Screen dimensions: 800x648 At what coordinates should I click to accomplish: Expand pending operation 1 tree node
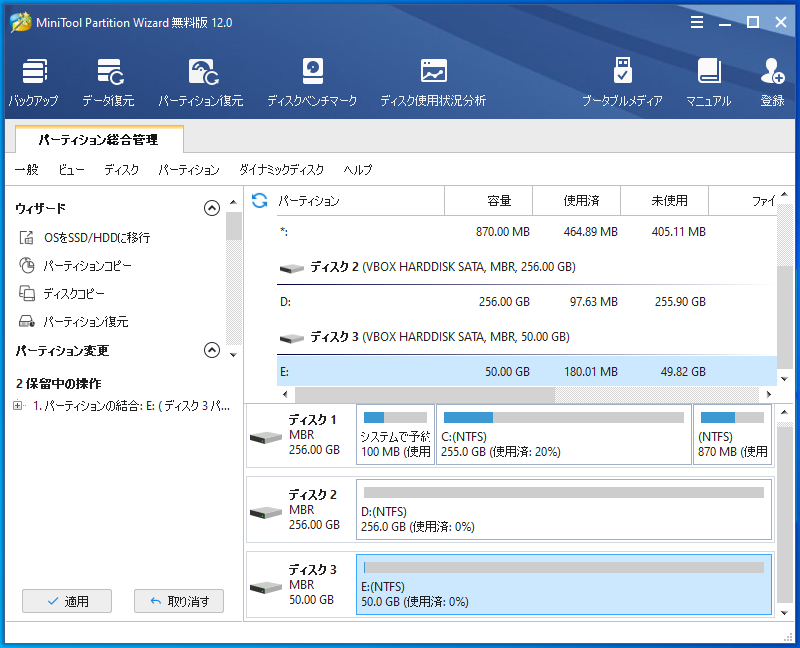click(18, 406)
